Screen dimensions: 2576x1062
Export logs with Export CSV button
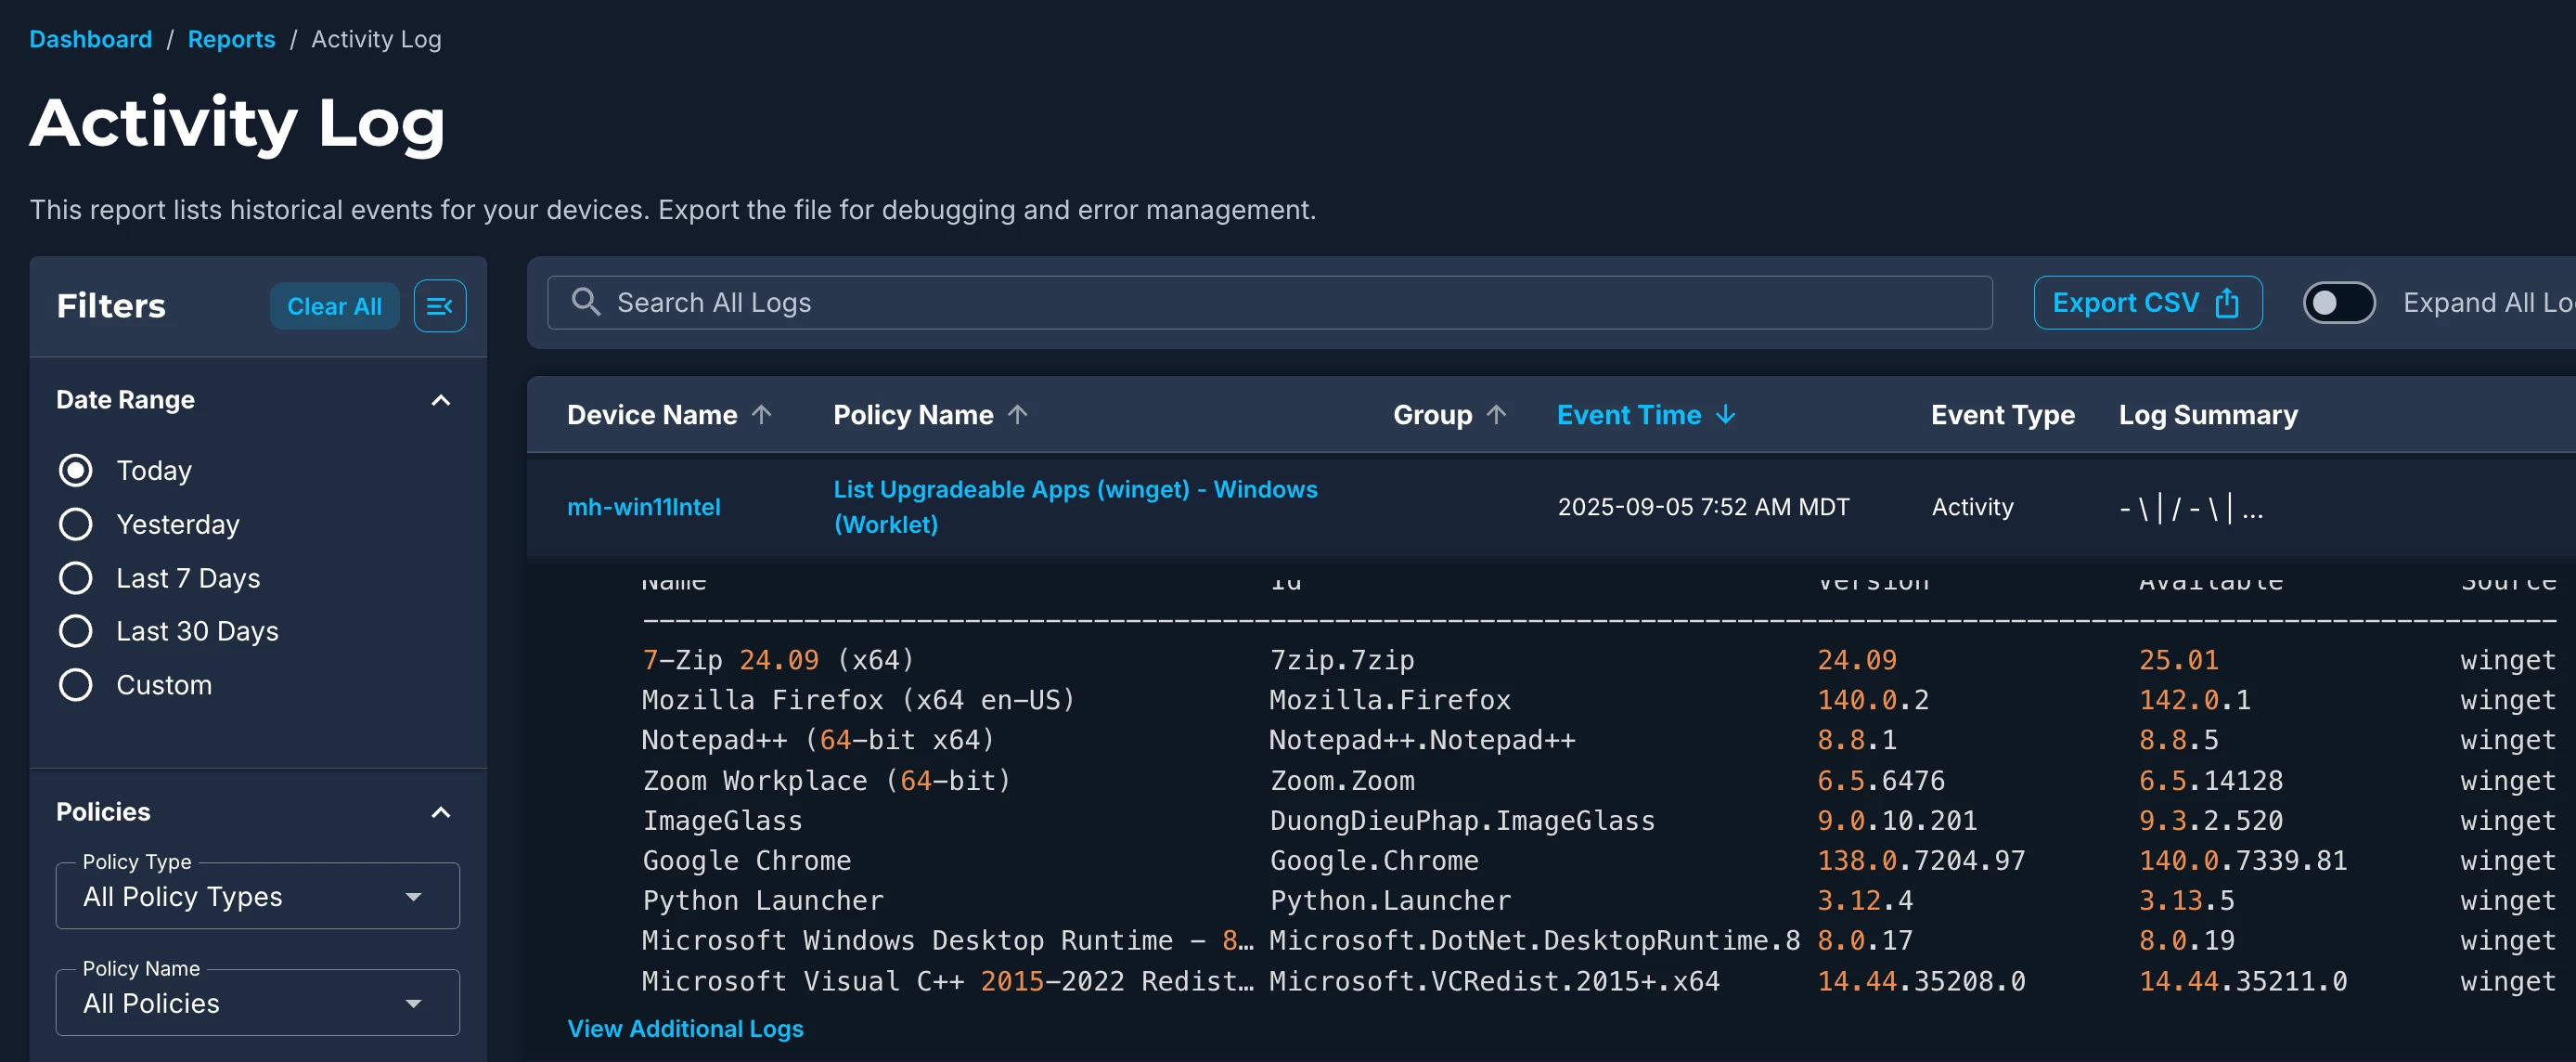[x=2147, y=302]
